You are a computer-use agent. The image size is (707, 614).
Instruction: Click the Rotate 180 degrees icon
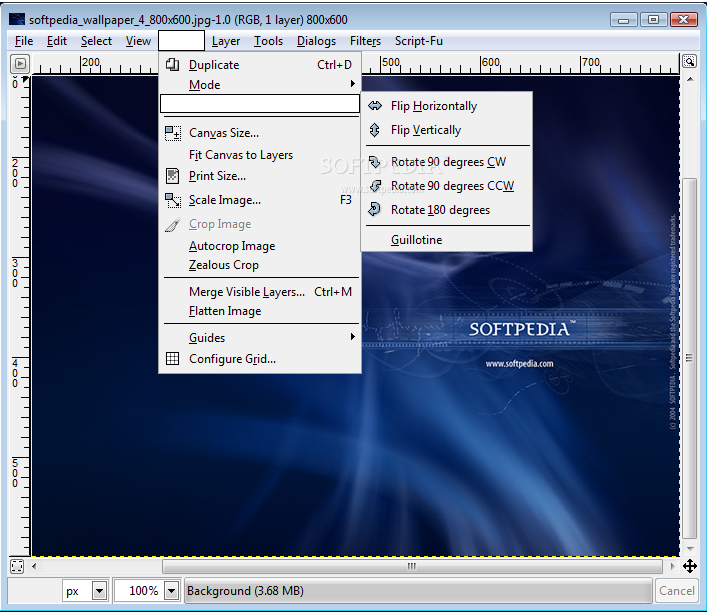coord(374,210)
